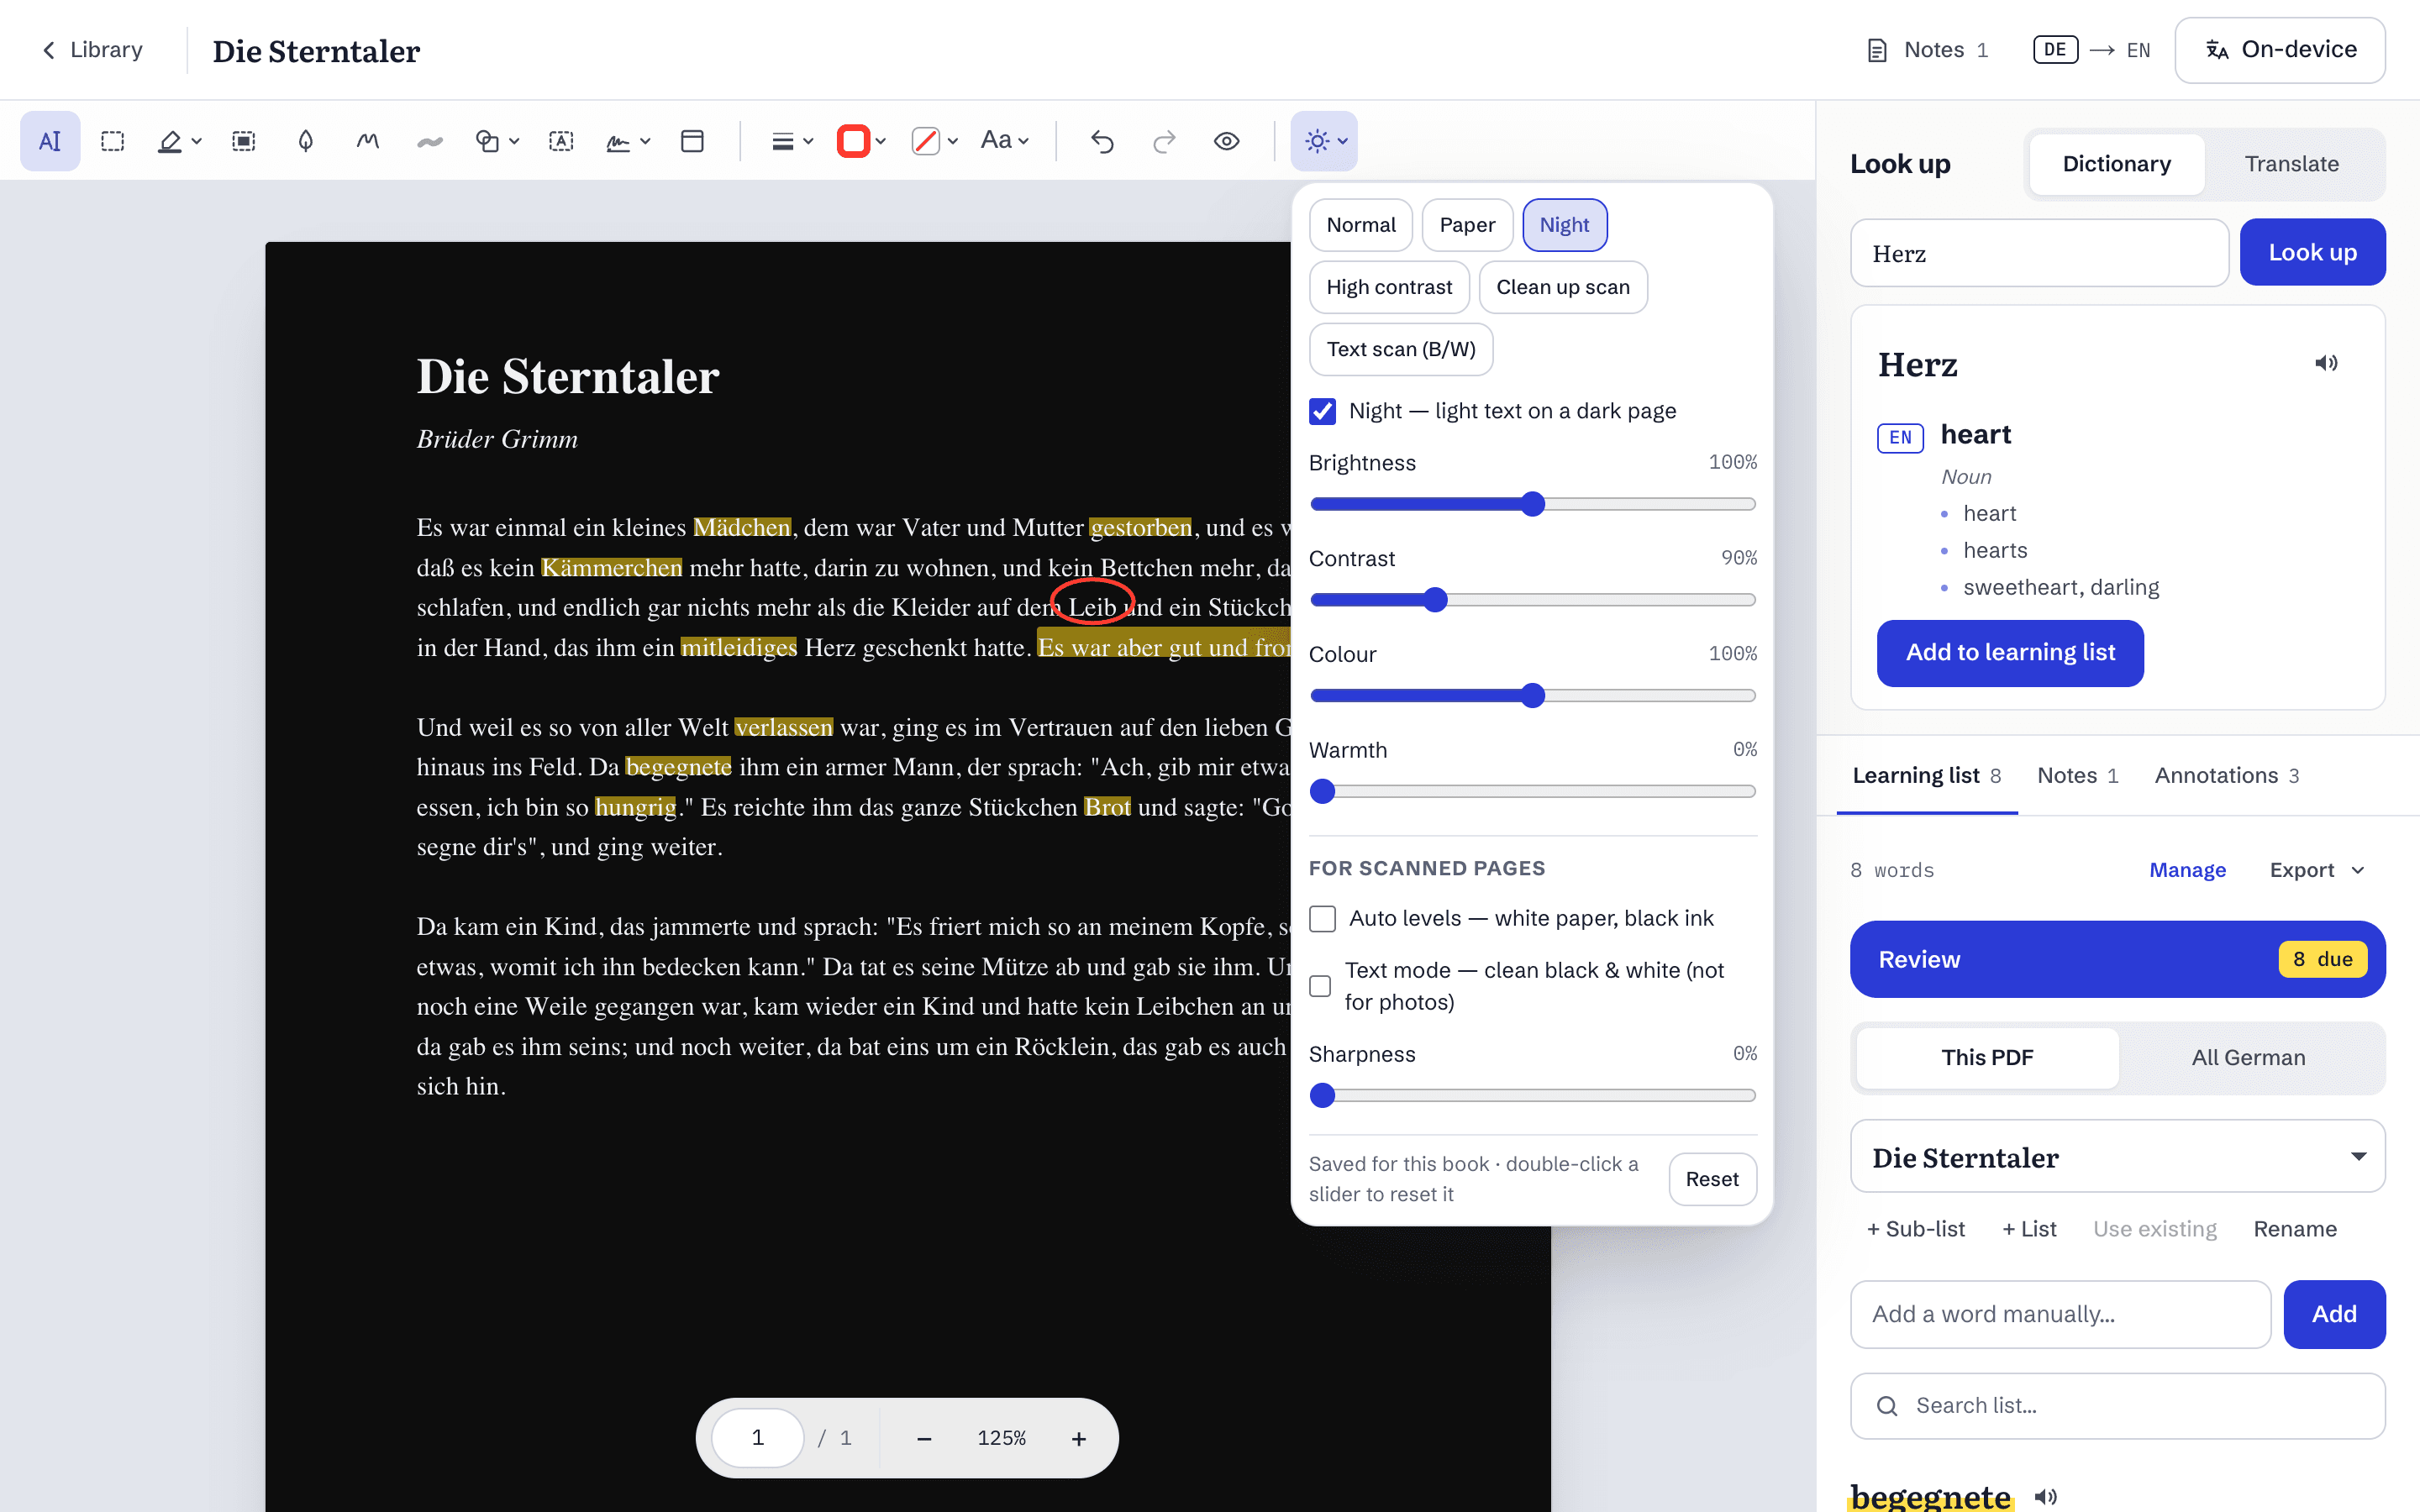This screenshot has height=1512, width=2420.
Task: Switch to the Translate tab
Action: pos(2291,164)
